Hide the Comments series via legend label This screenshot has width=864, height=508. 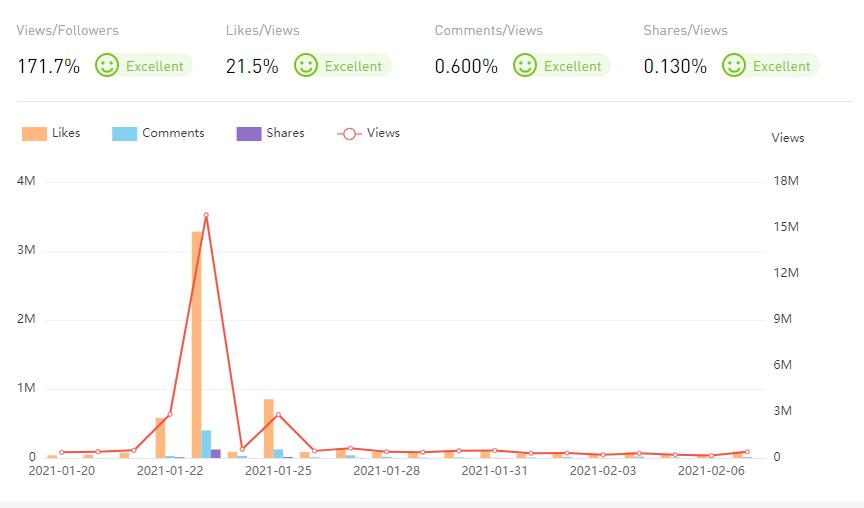pos(172,133)
